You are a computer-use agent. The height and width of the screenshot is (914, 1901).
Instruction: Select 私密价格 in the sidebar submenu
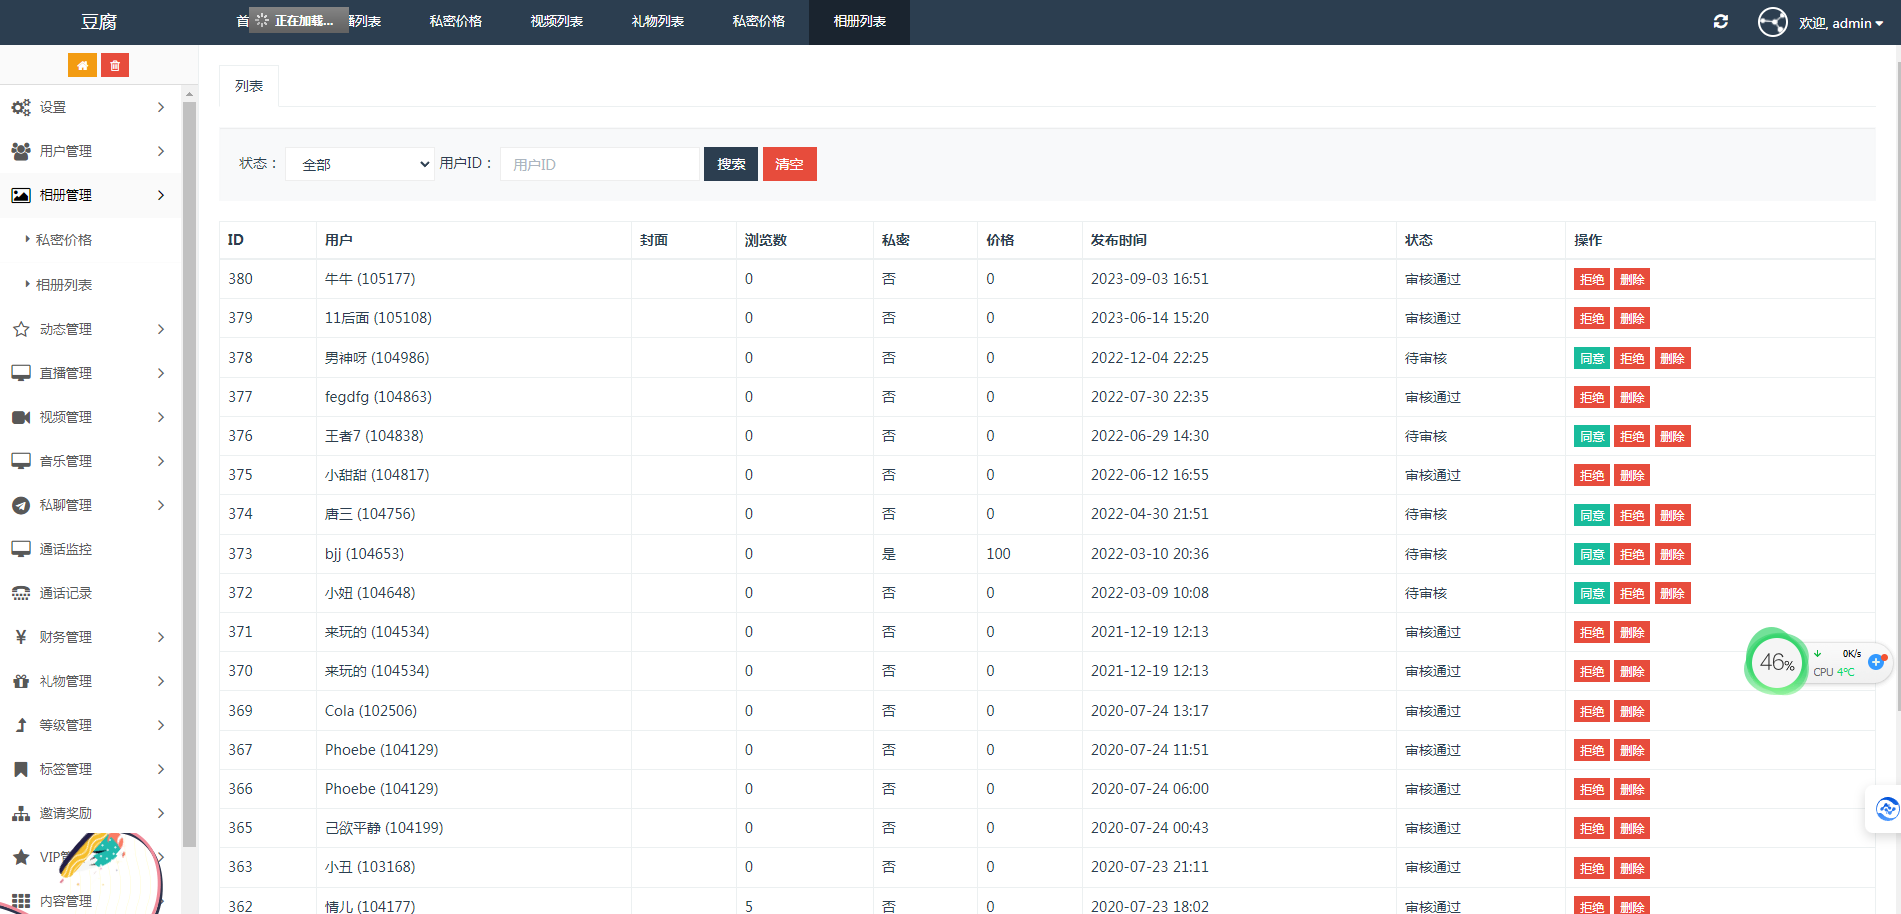pos(64,240)
